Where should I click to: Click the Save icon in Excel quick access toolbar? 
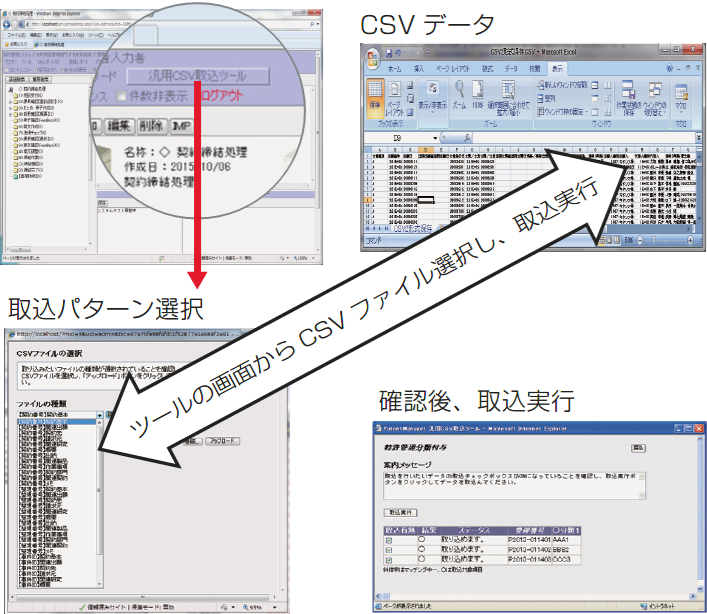(x=389, y=53)
